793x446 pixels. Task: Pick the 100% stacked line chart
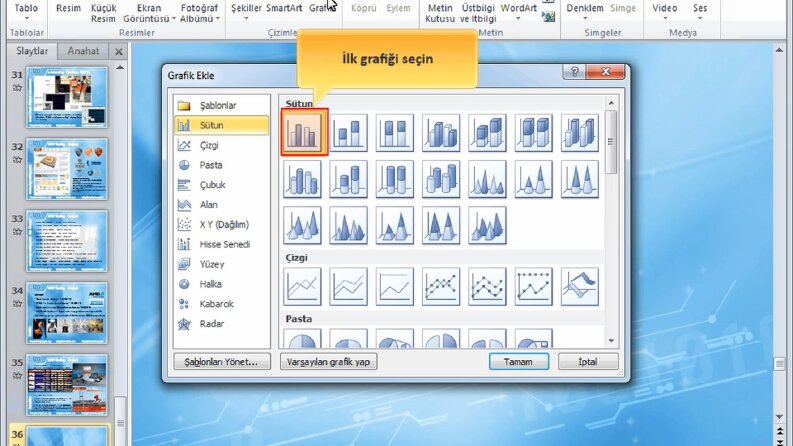[394, 287]
